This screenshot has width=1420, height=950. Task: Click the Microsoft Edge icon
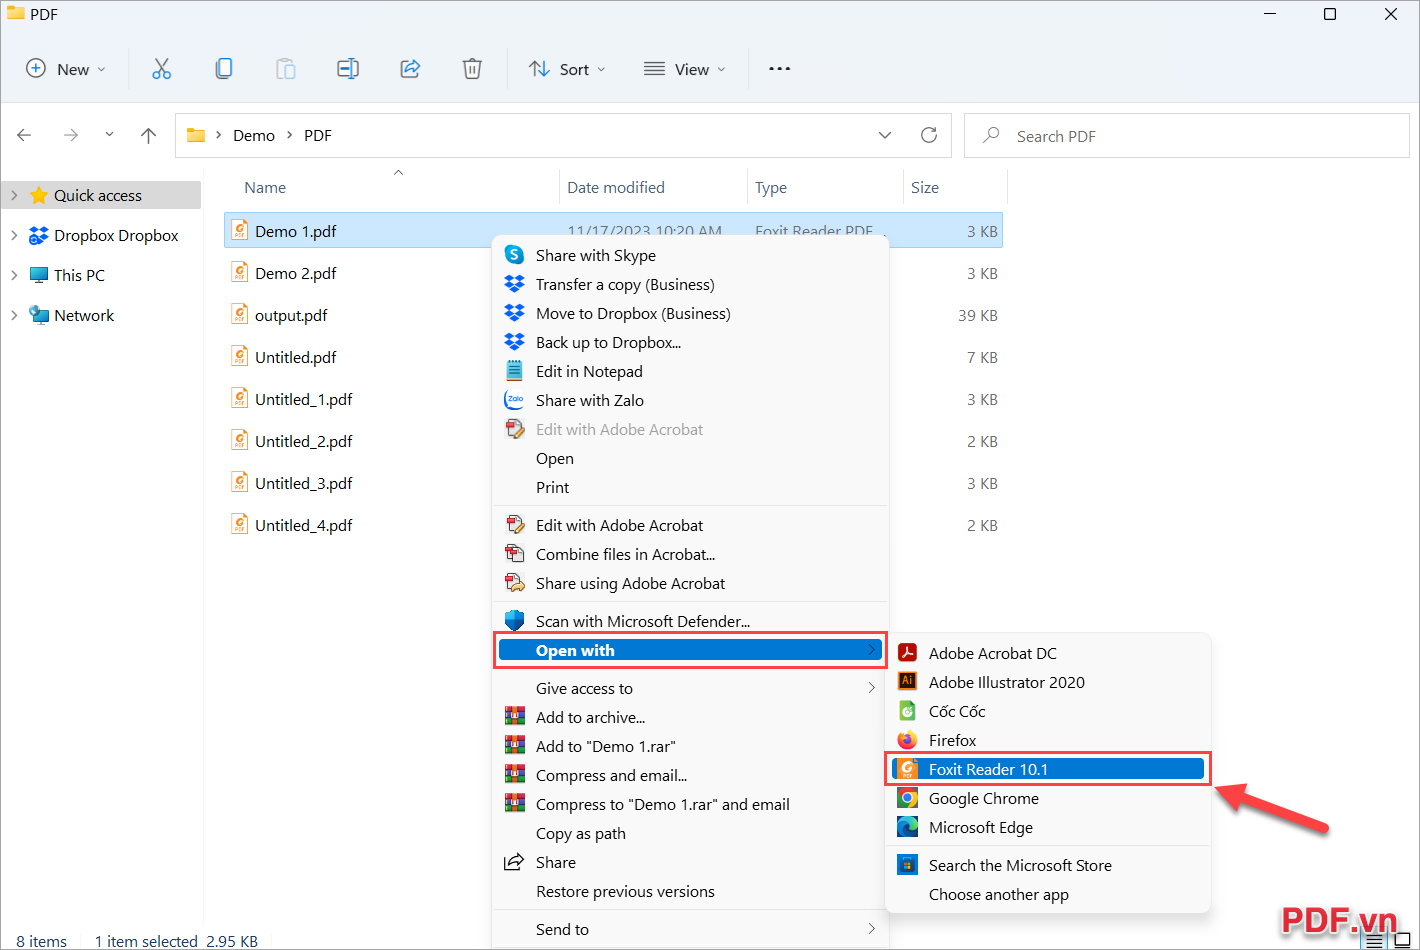(907, 827)
